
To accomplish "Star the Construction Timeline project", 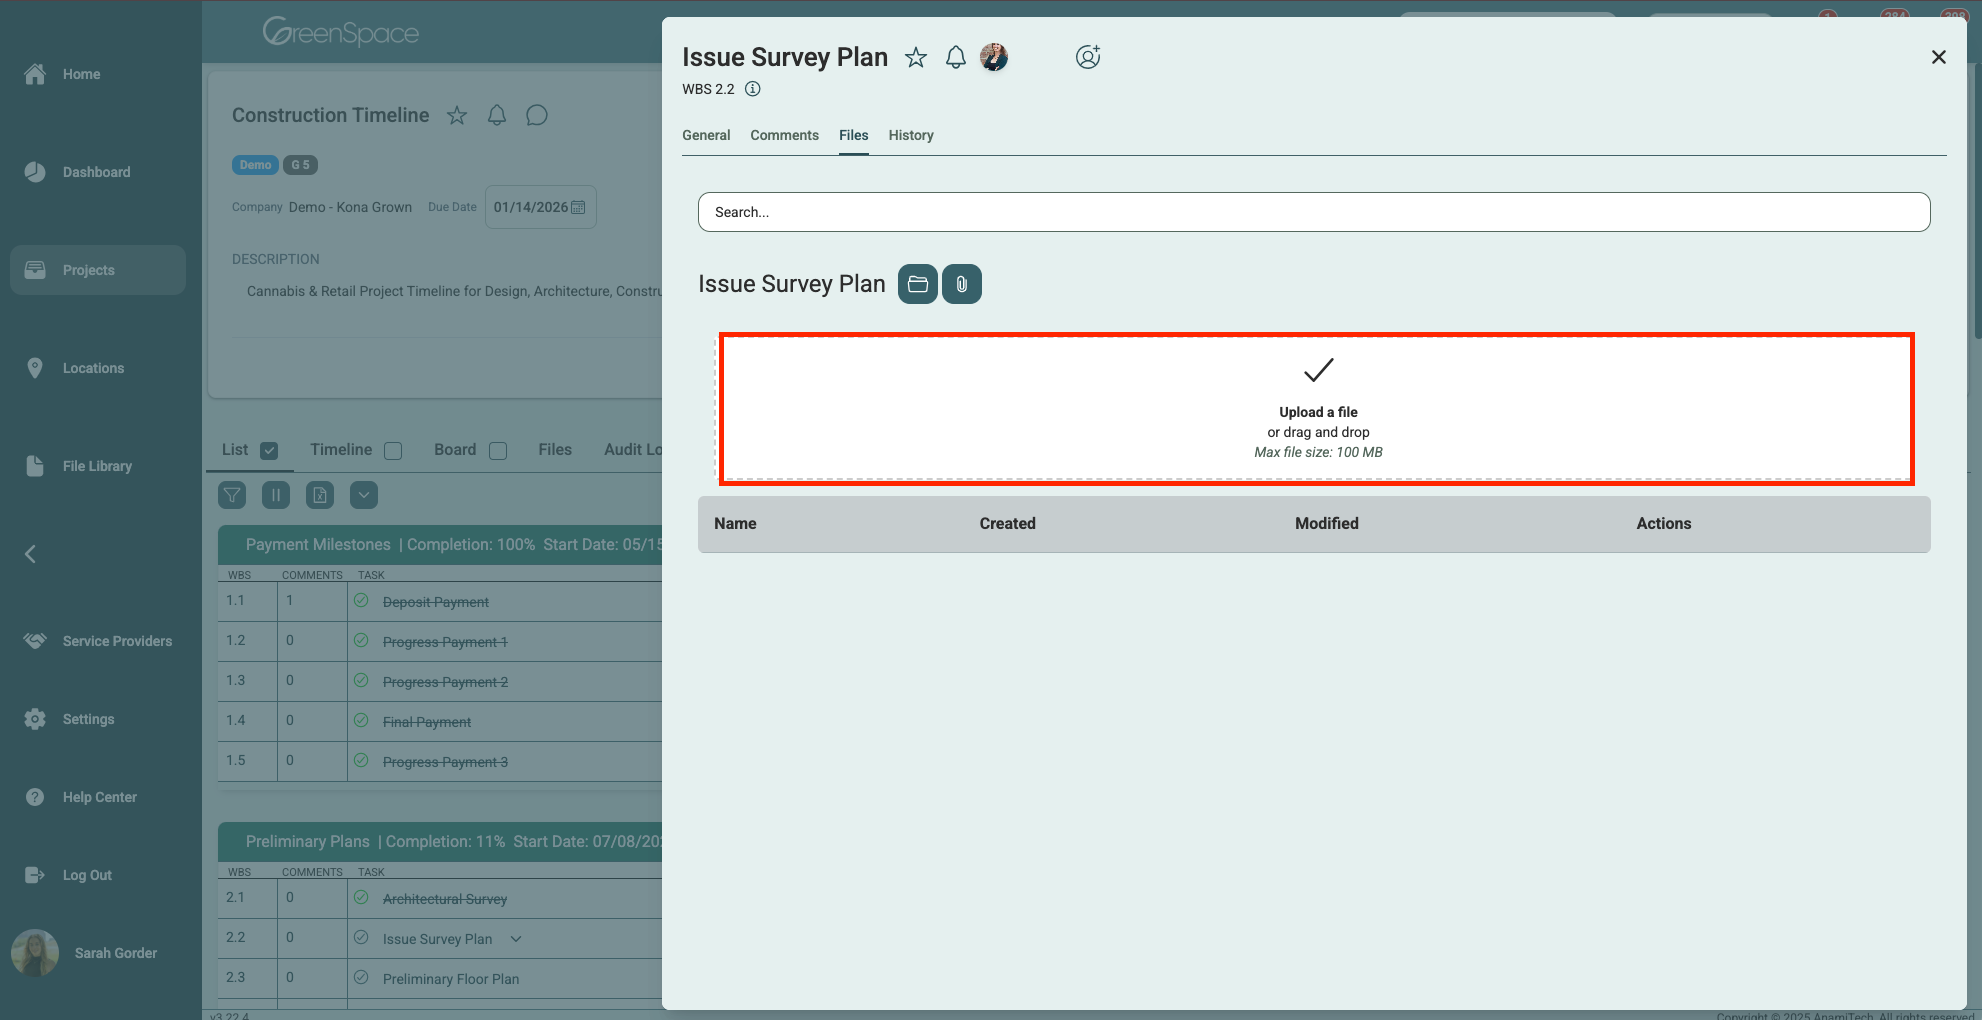I will click(457, 116).
